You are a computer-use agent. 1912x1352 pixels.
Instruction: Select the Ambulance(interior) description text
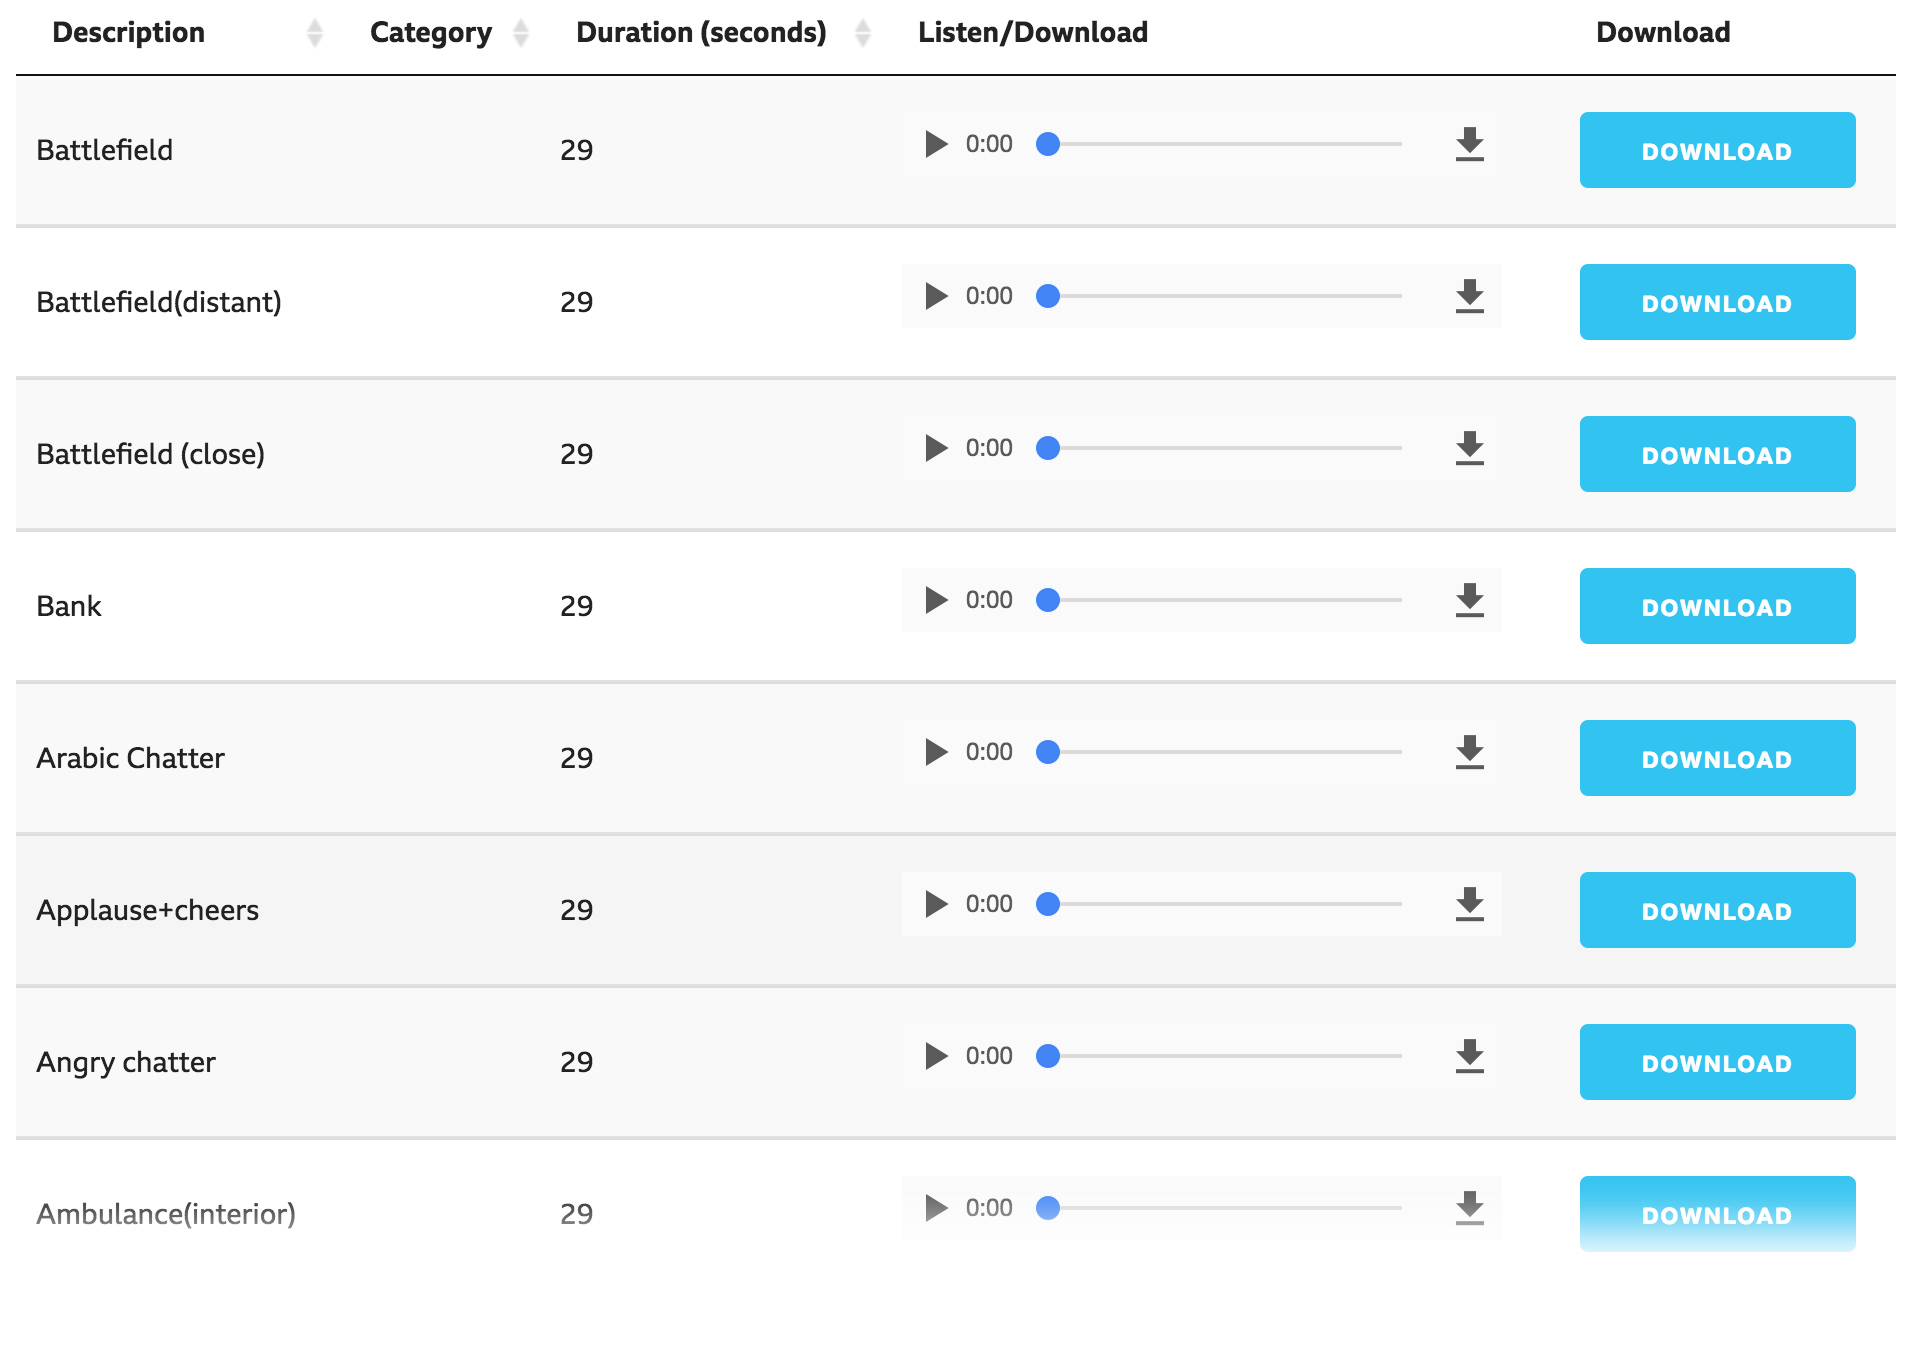166,1214
